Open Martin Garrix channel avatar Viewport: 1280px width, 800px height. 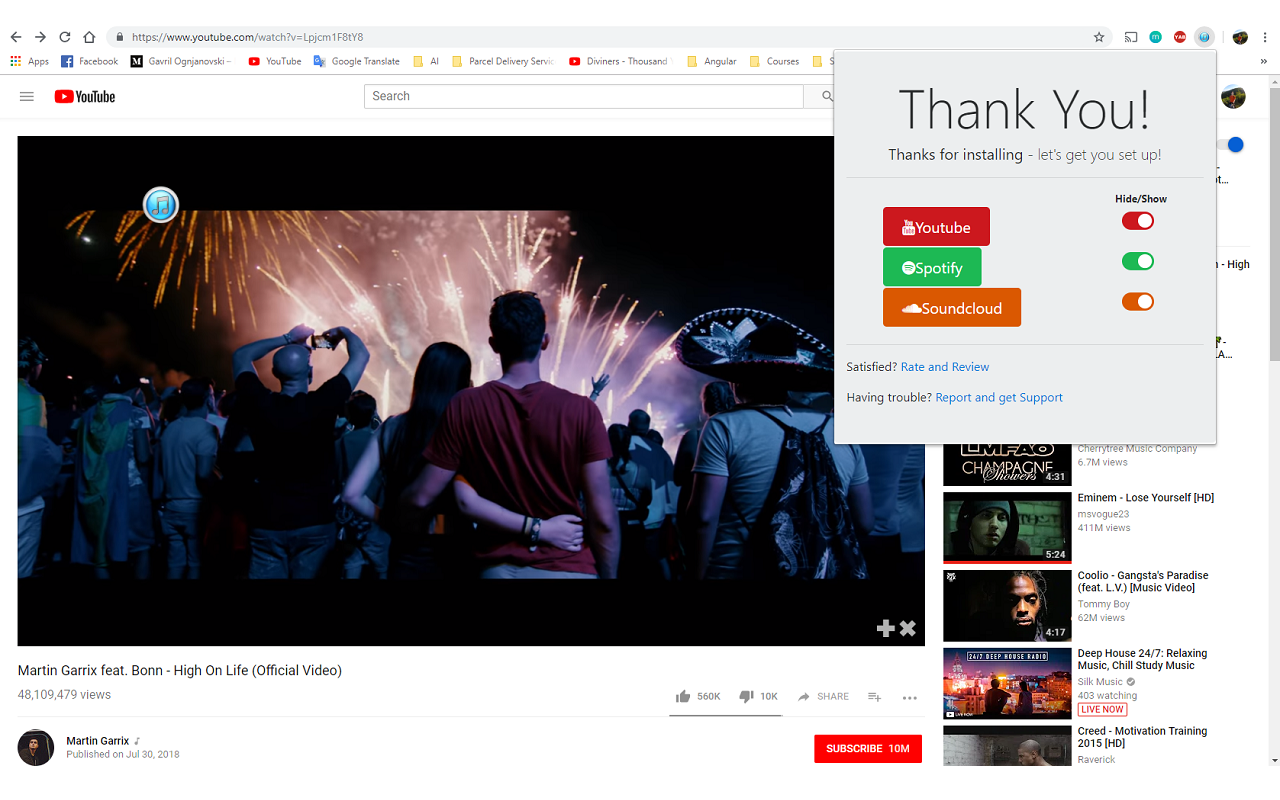[x=36, y=747]
